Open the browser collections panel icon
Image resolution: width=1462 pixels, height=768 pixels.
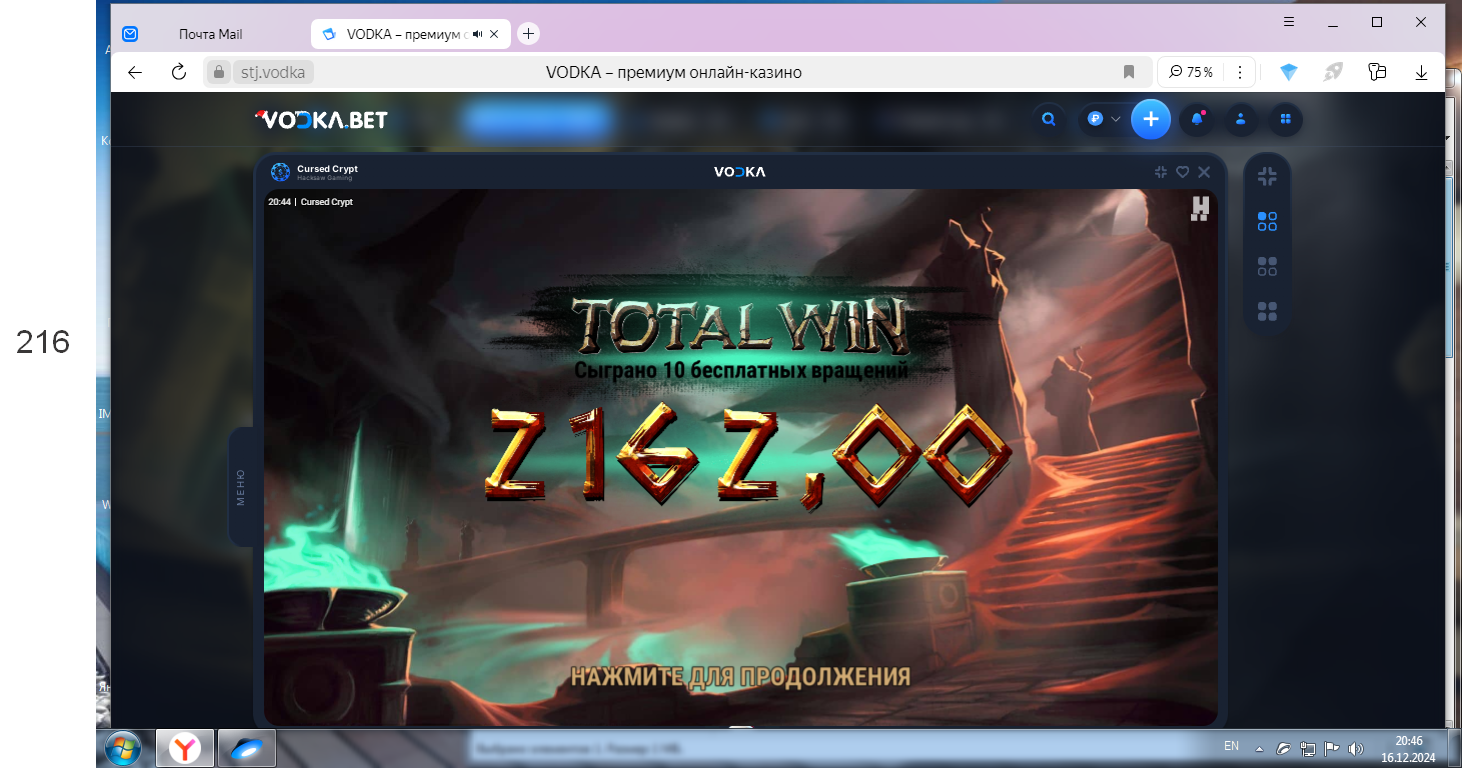(x=1377, y=72)
